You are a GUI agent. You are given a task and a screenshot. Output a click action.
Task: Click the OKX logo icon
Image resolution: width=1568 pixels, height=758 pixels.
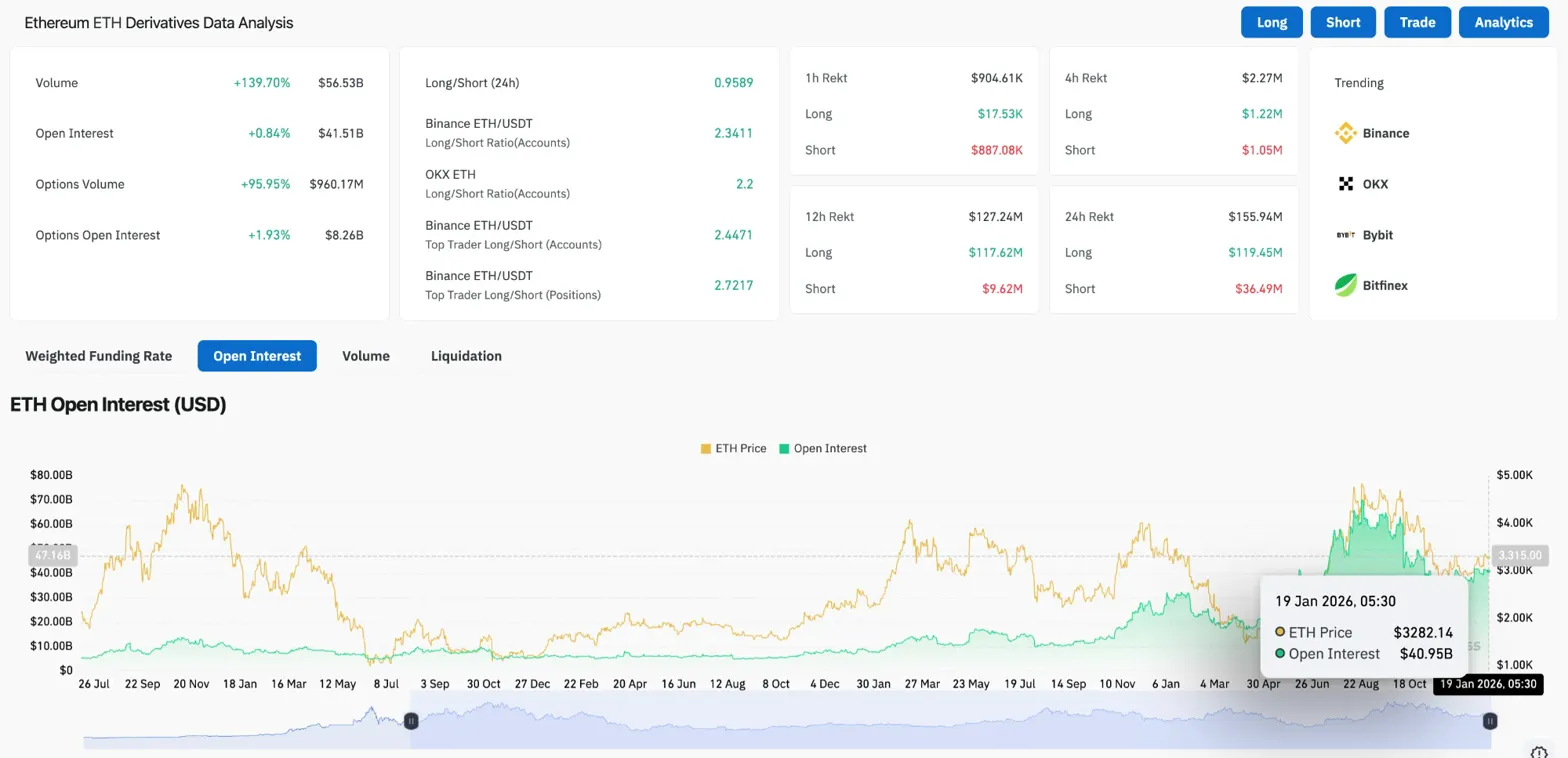1345,184
